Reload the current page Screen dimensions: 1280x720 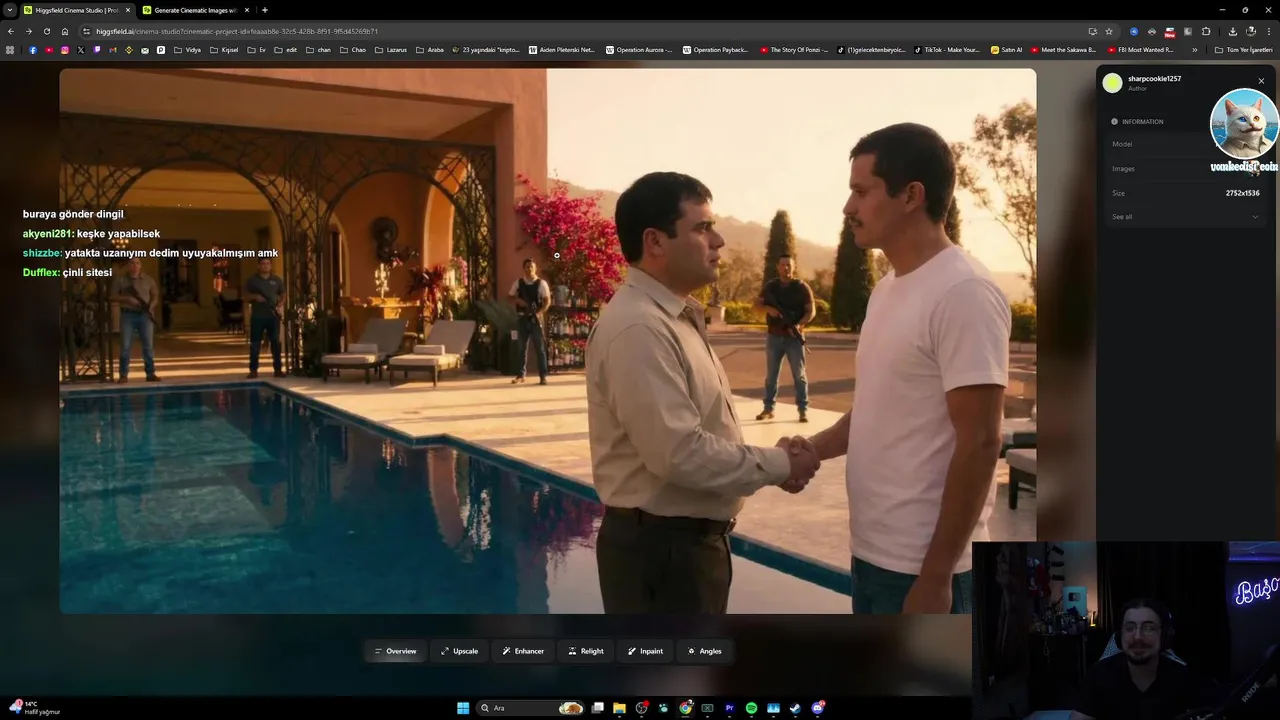click(46, 31)
